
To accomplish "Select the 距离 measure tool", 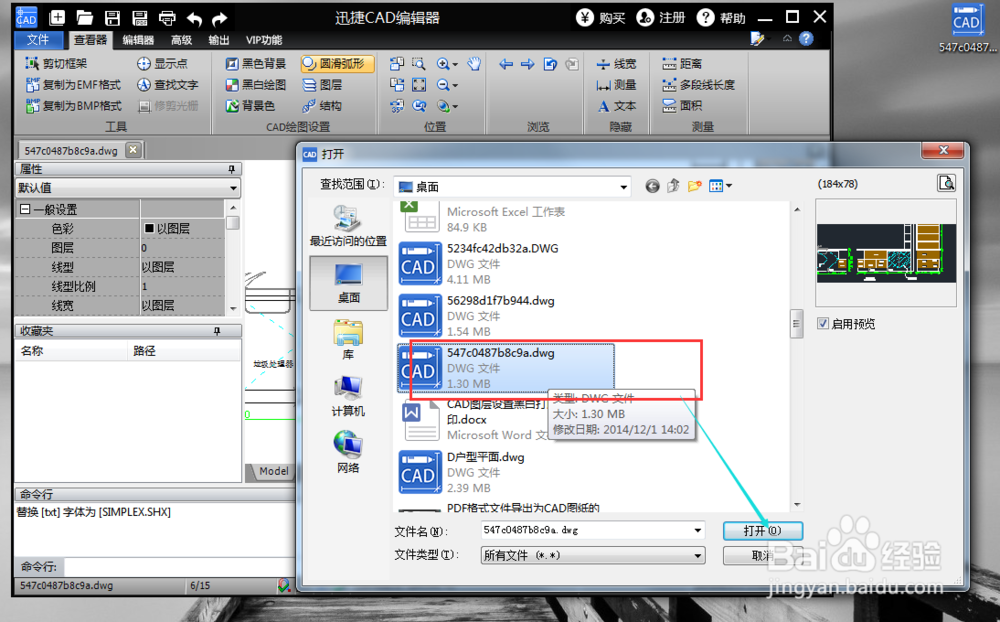I will point(682,63).
